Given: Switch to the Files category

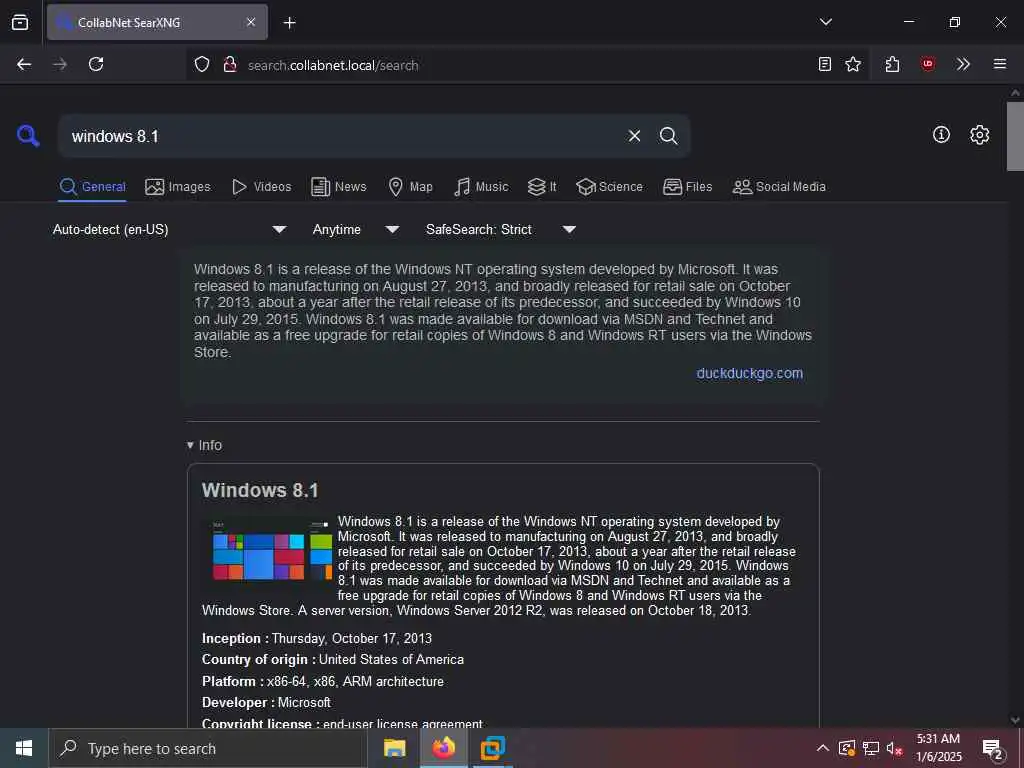Looking at the screenshot, I should pyautogui.click(x=687, y=187).
